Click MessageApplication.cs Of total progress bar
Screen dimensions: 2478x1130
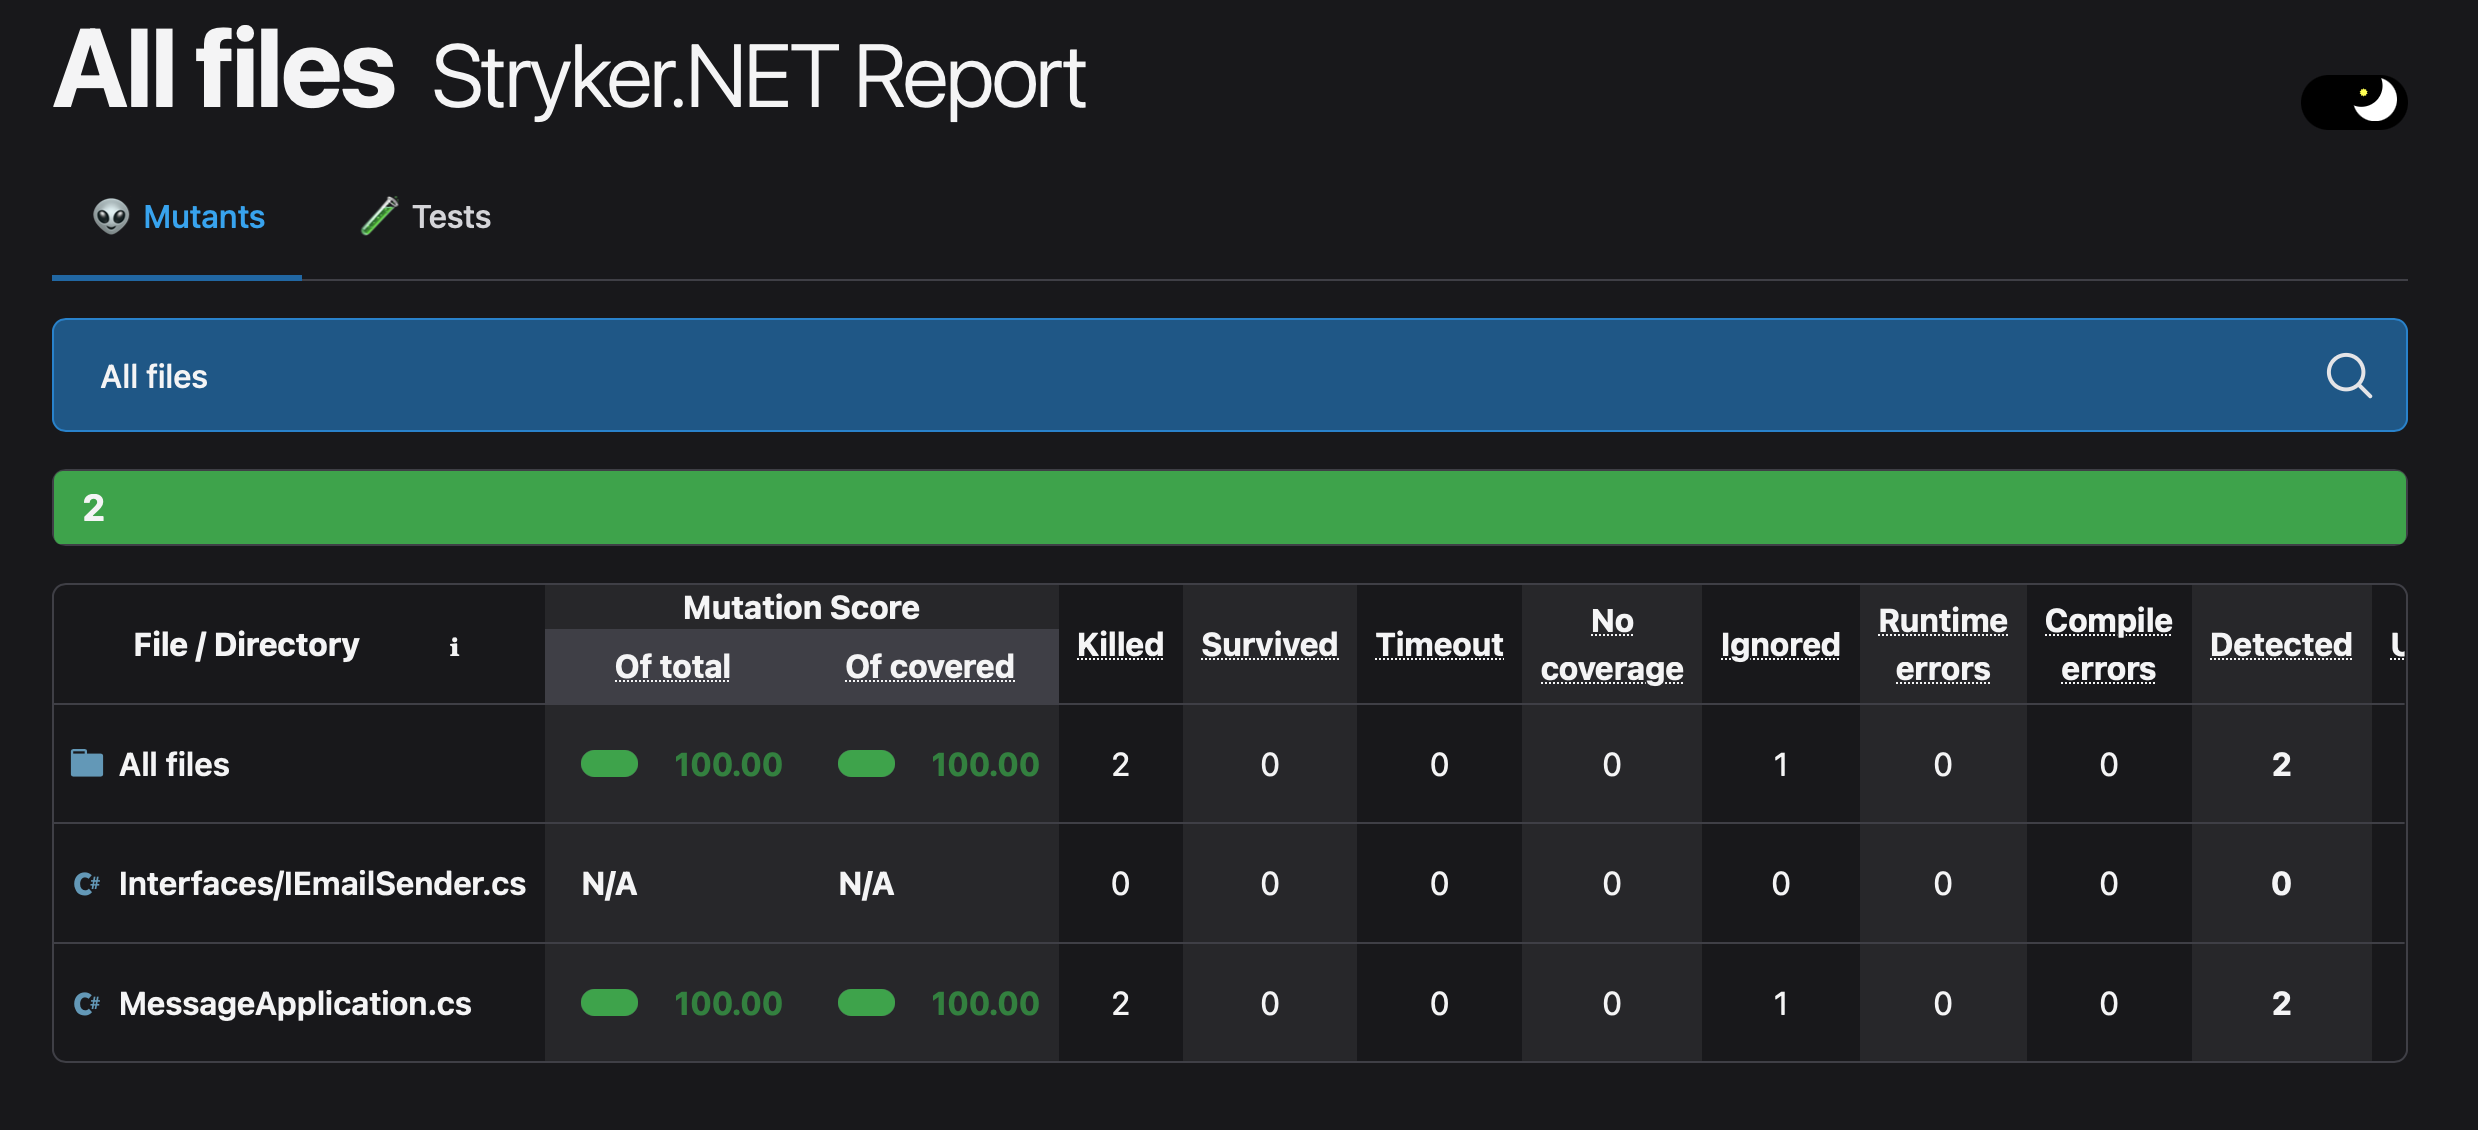(x=609, y=1003)
